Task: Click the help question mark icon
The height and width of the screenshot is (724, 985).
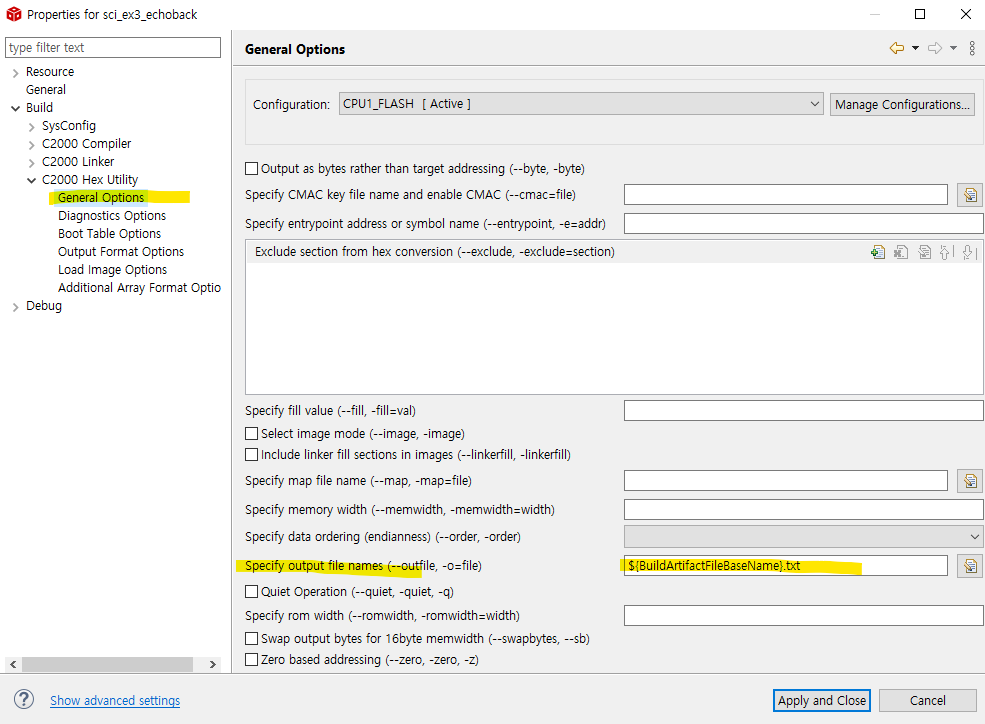Action: click(24, 700)
